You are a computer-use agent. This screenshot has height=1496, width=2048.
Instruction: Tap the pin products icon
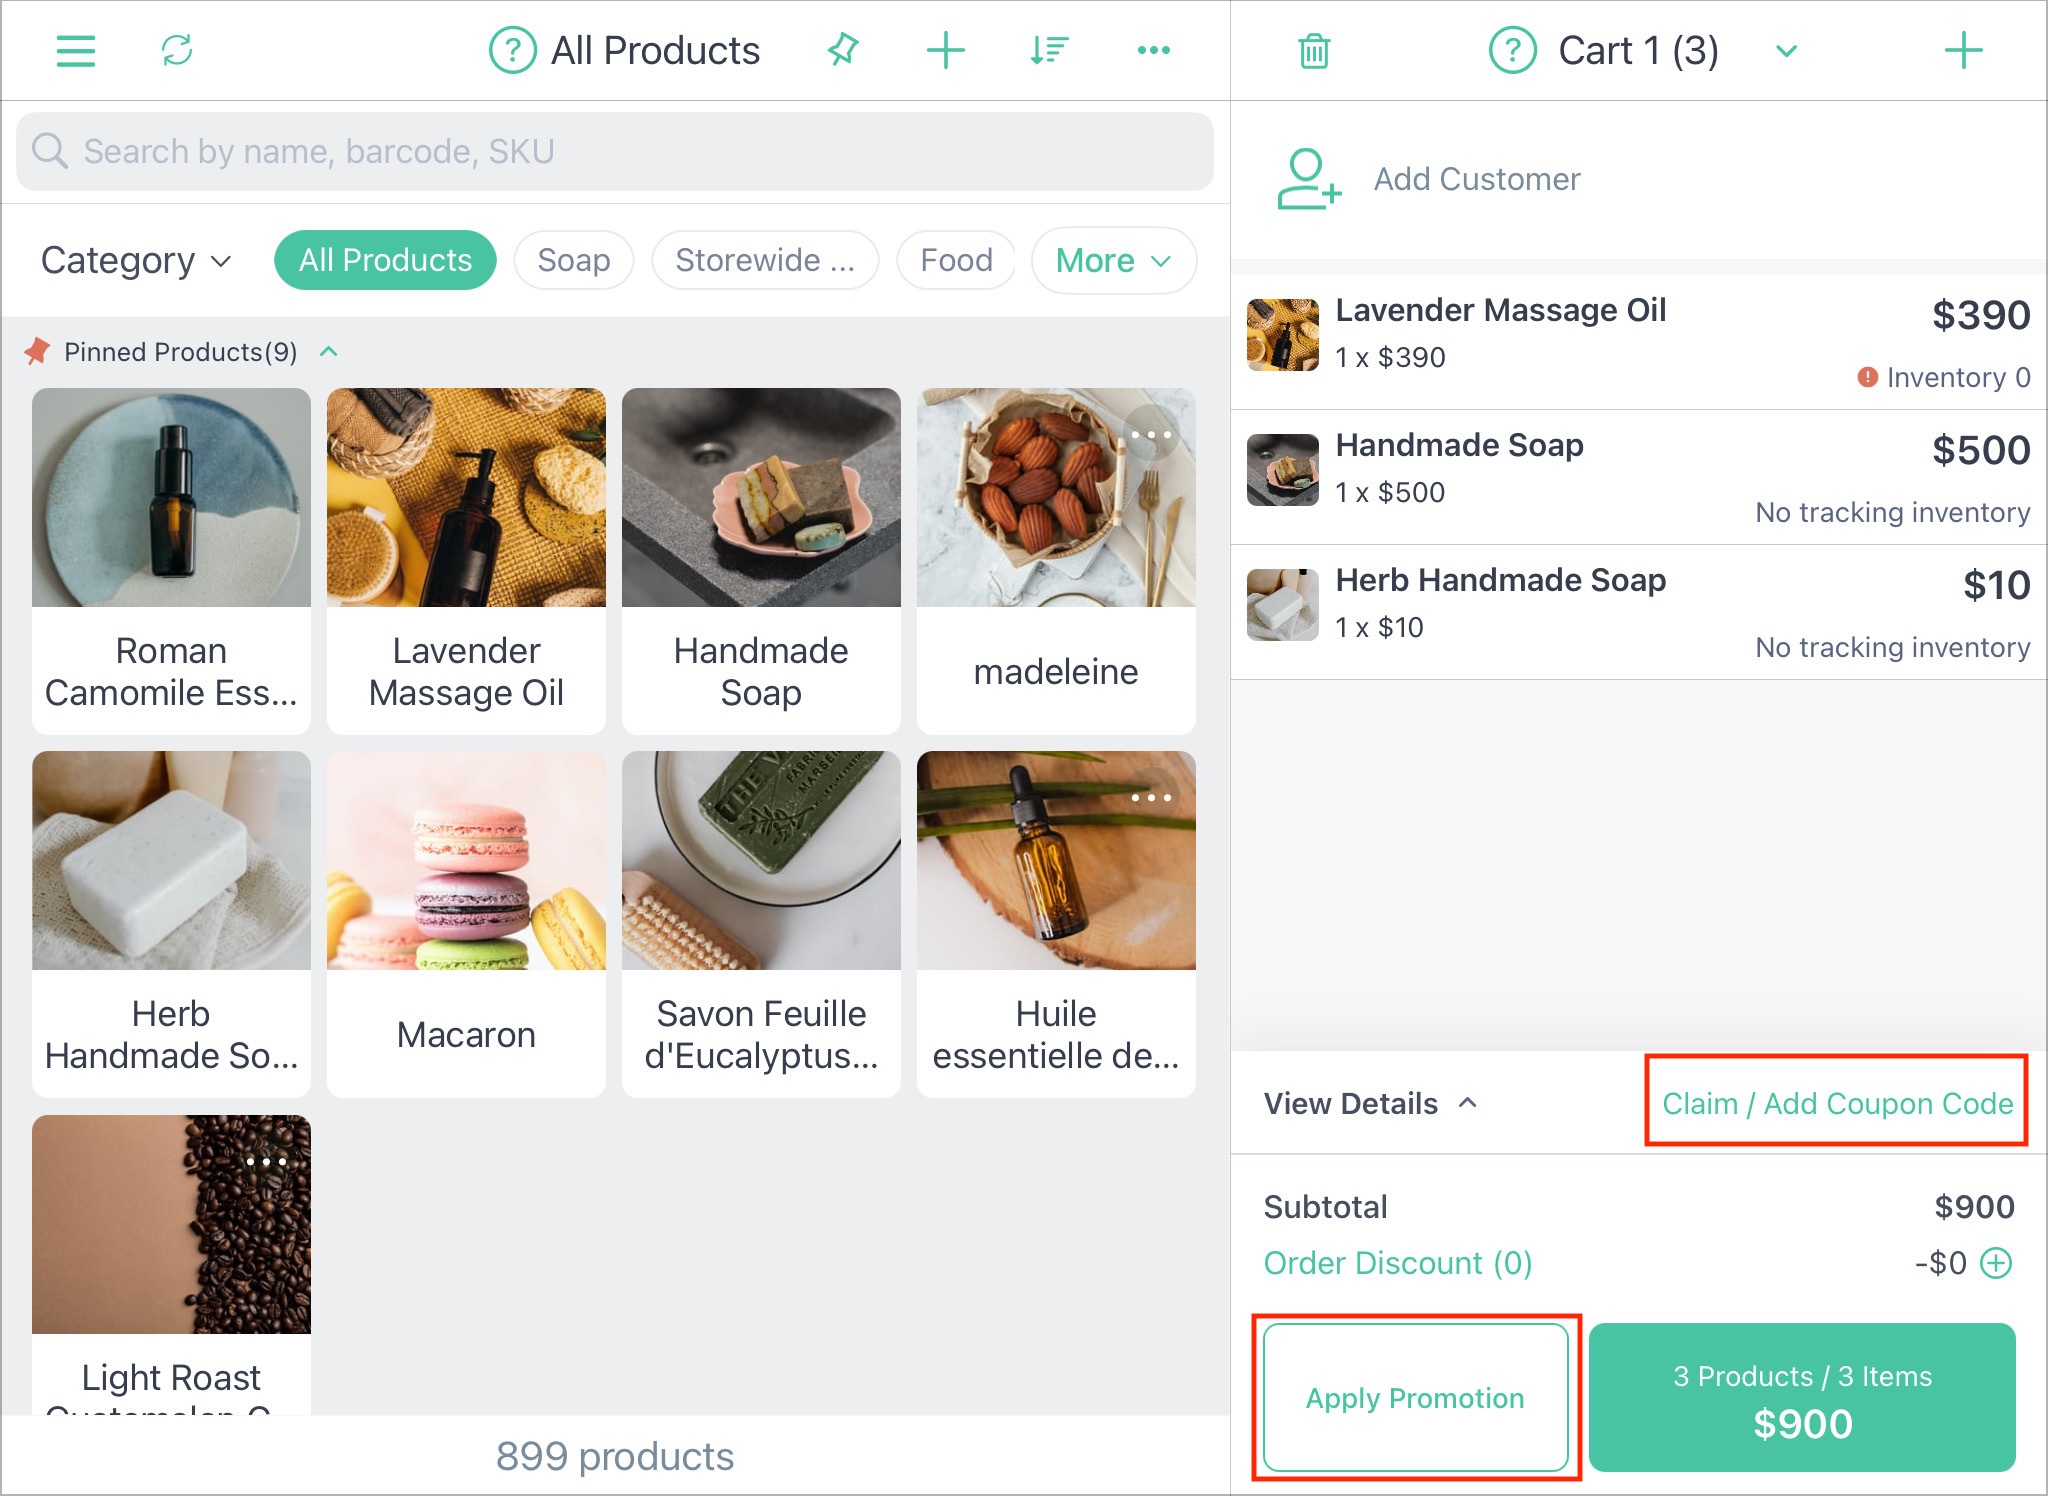point(843,50)
